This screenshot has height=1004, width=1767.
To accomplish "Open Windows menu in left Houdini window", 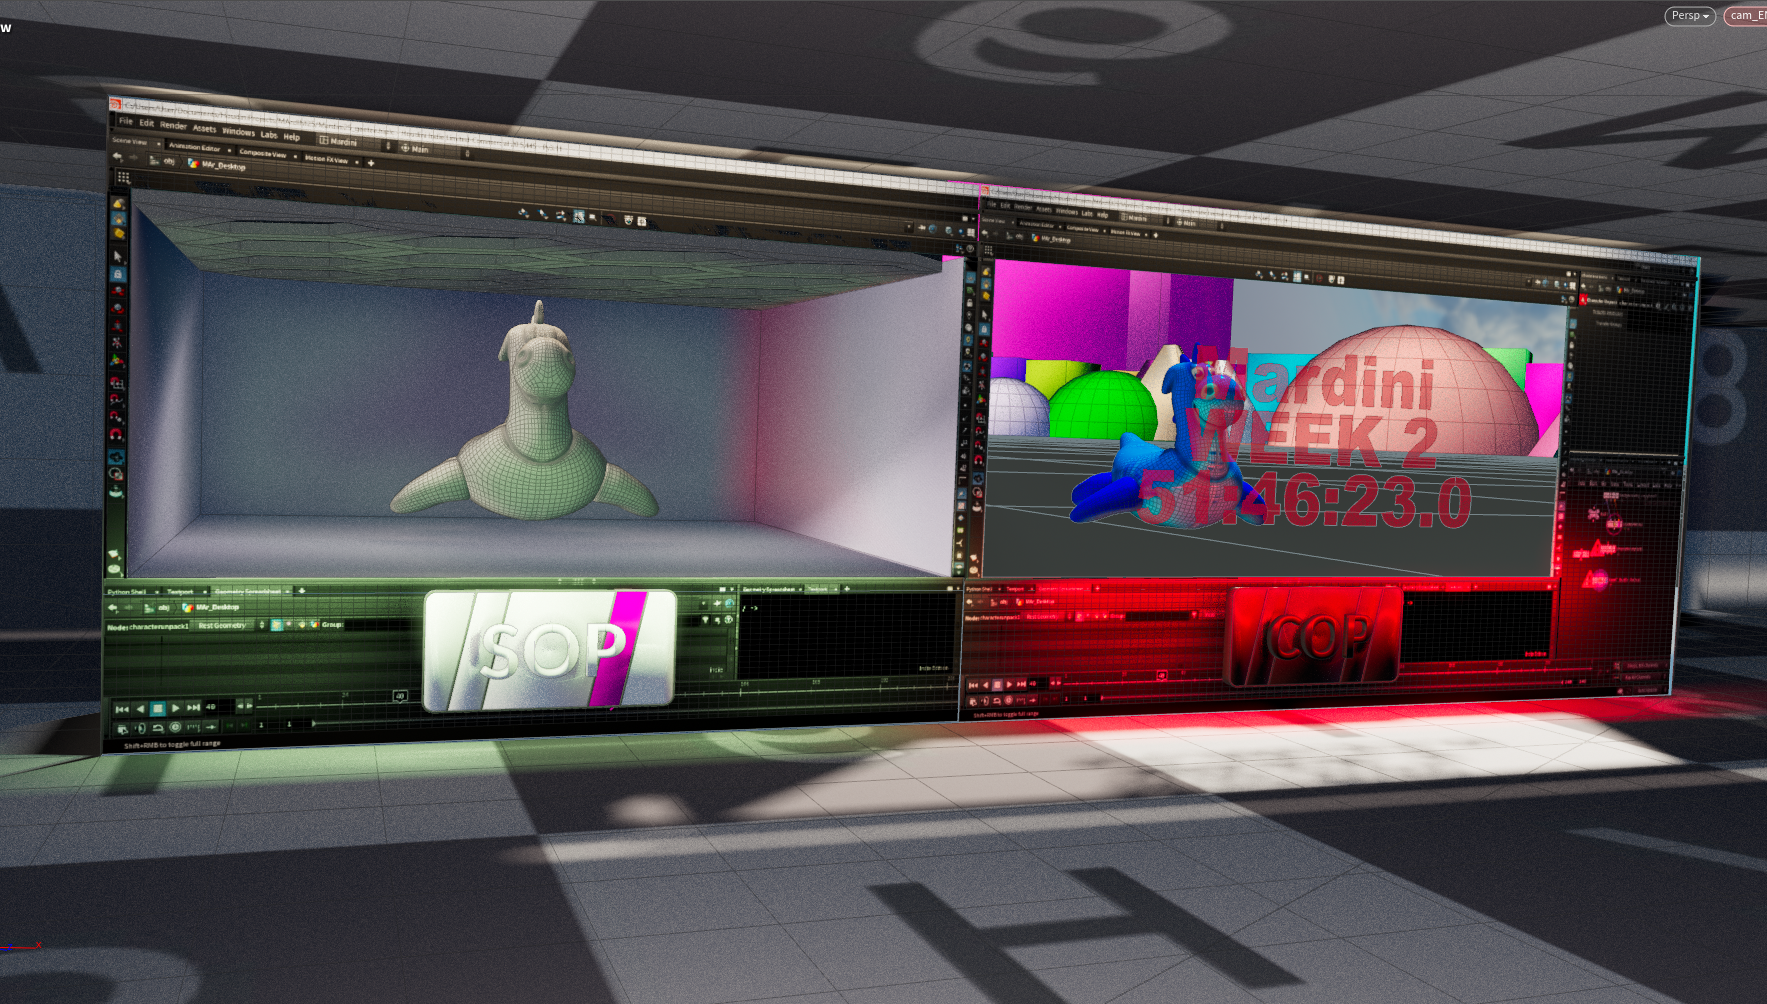I will coord(239,131).
